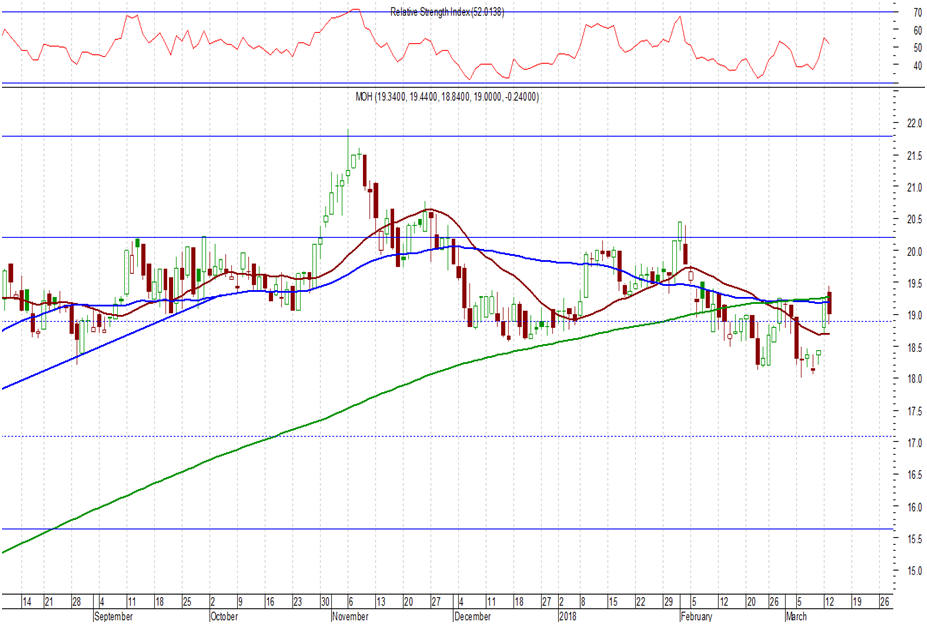Click date-axis label 8

(x=583, y=602)
